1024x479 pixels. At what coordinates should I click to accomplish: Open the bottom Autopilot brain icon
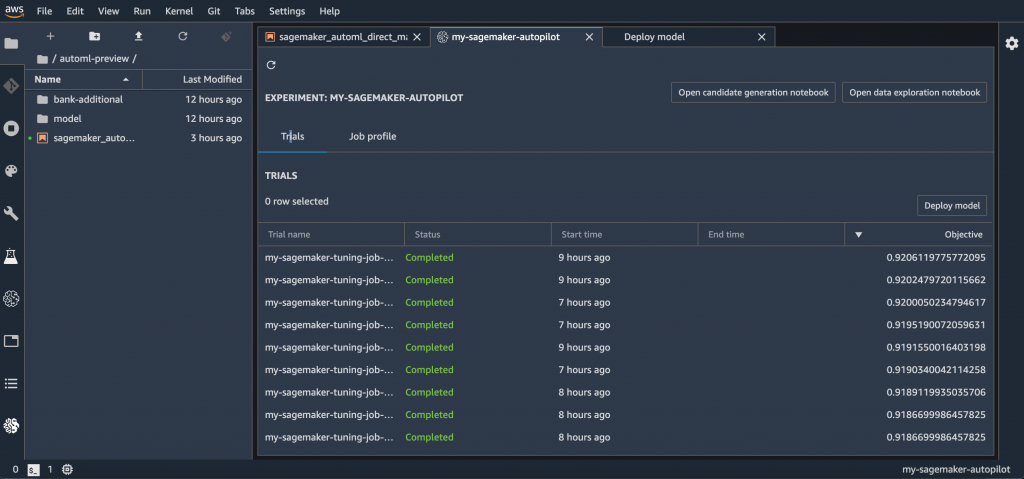coord(12,425)
